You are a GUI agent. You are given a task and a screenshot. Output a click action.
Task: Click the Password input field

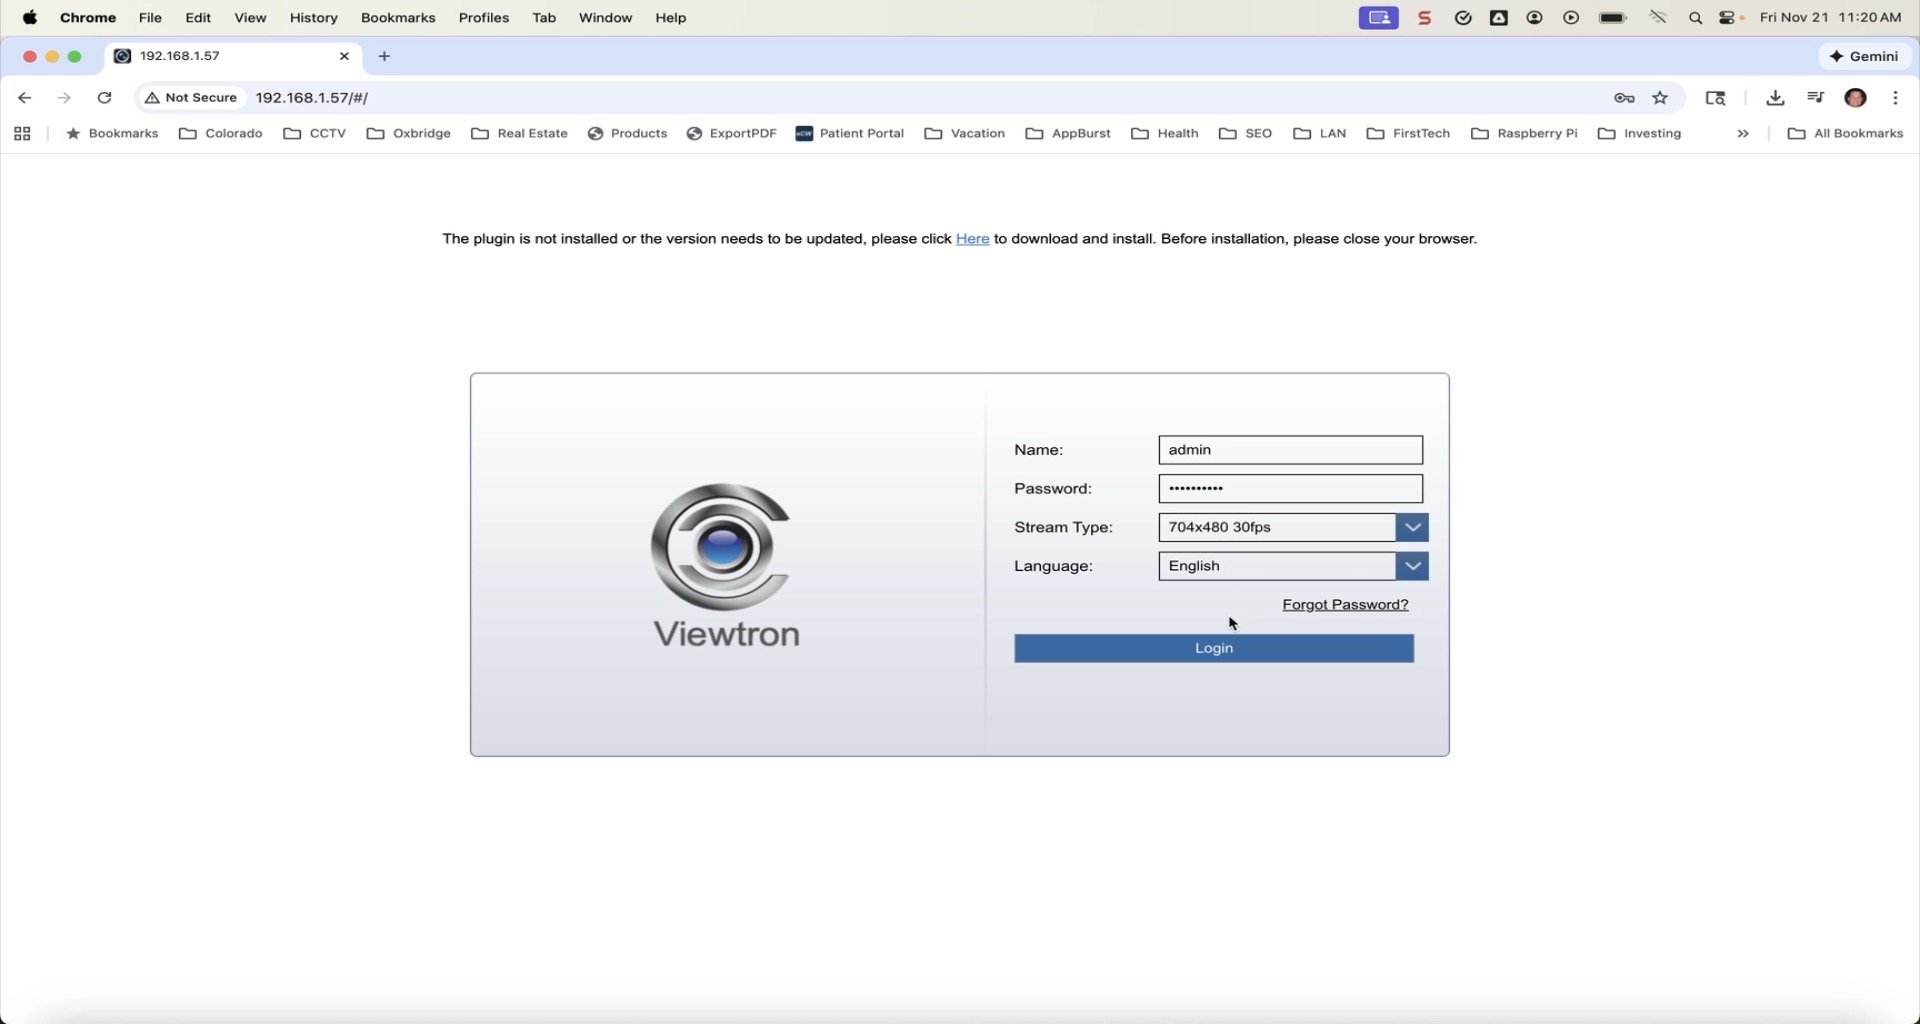click(x=1290, y=489)
